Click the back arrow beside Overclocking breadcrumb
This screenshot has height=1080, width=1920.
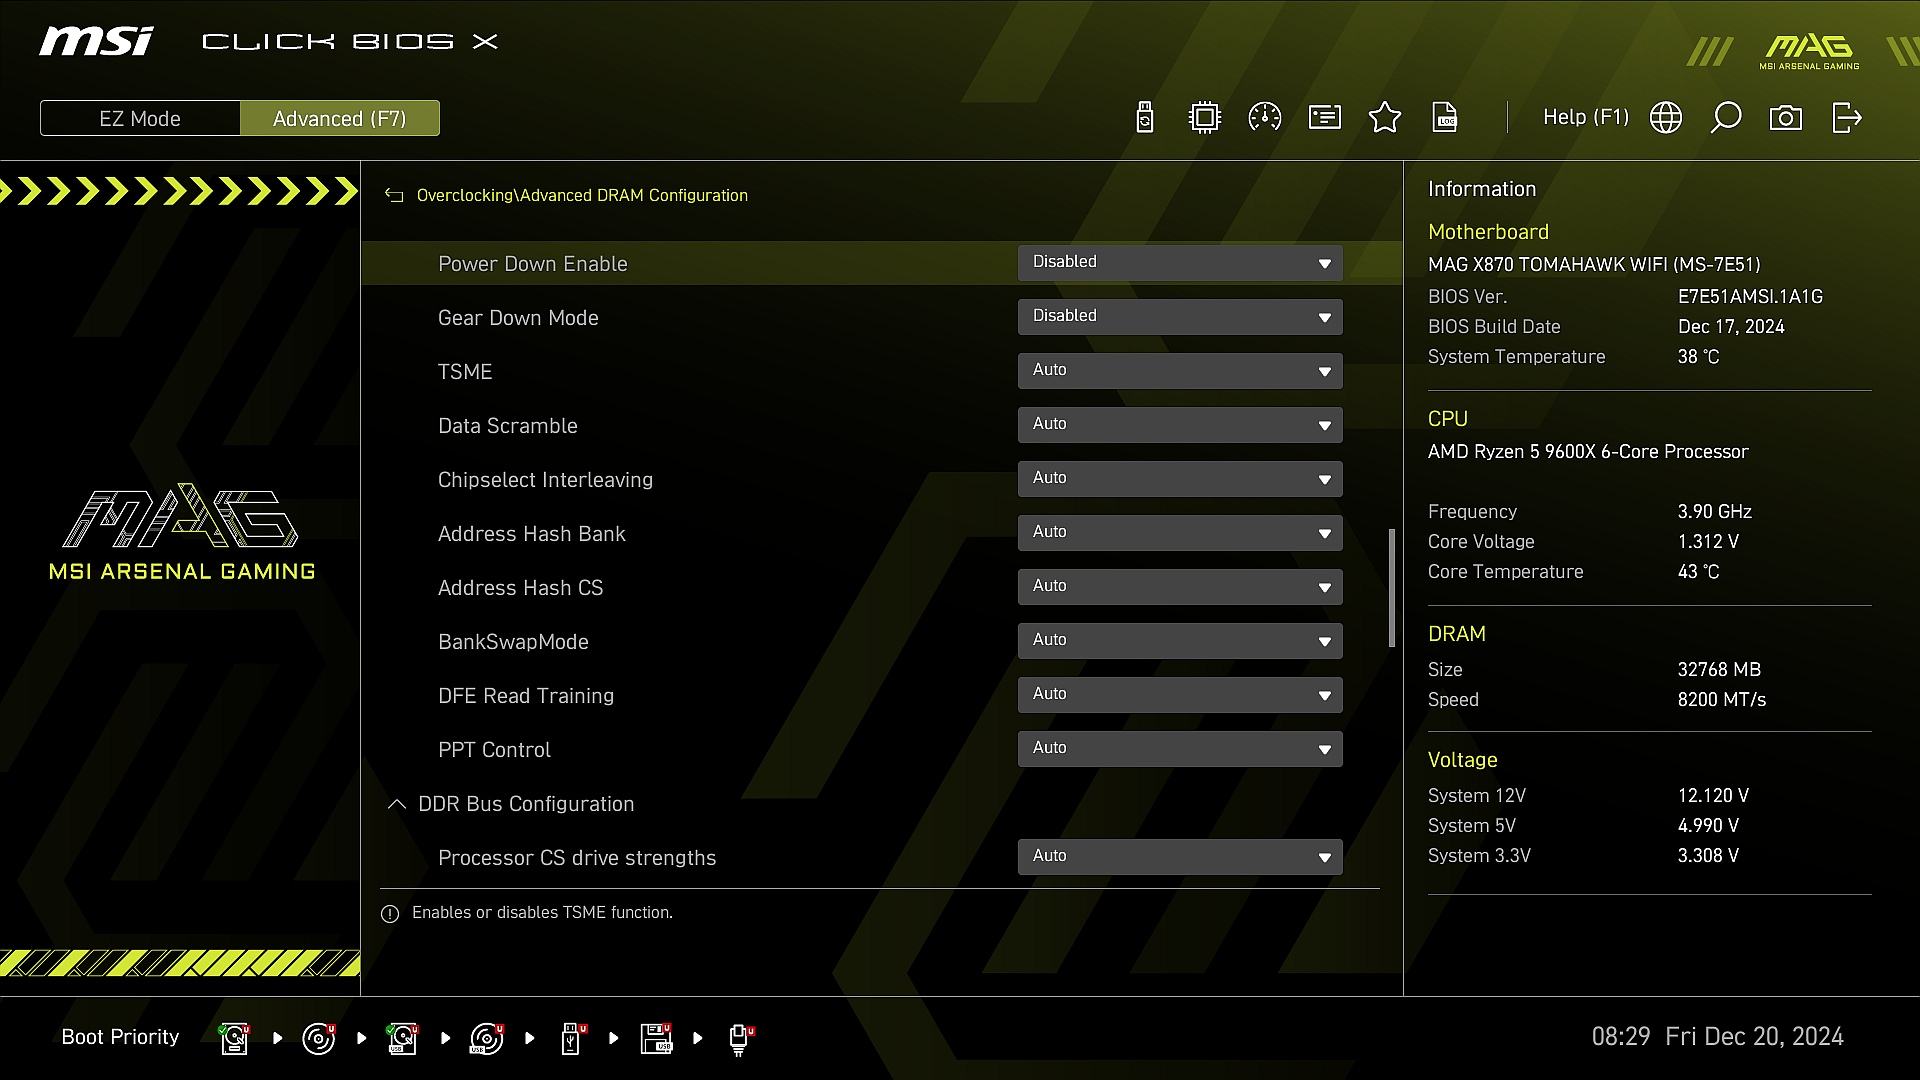click(394, 196)
